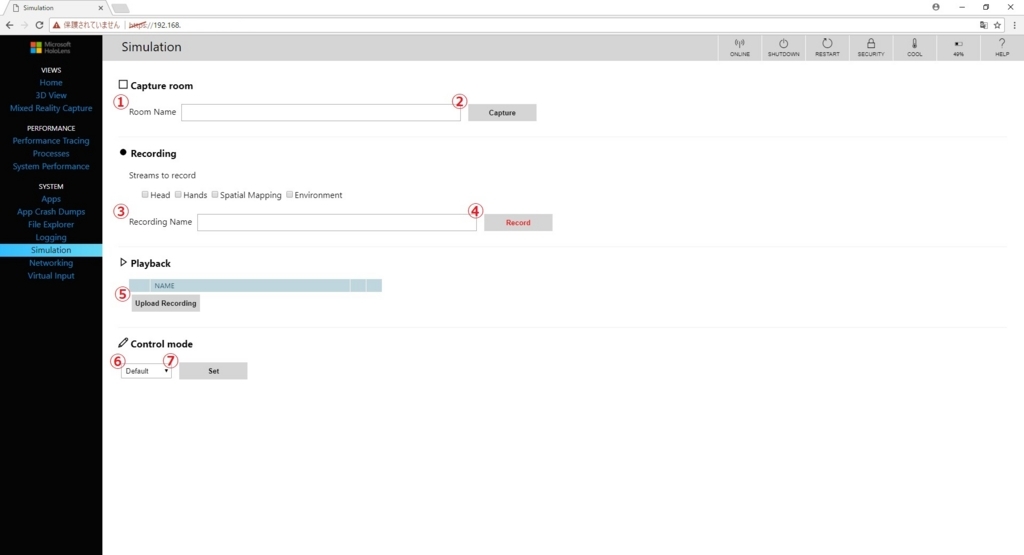Open the Networking page
Image resolution: width=1024 pixels, height=555 pixels.
pyautogui.click(x=51, y=263)
